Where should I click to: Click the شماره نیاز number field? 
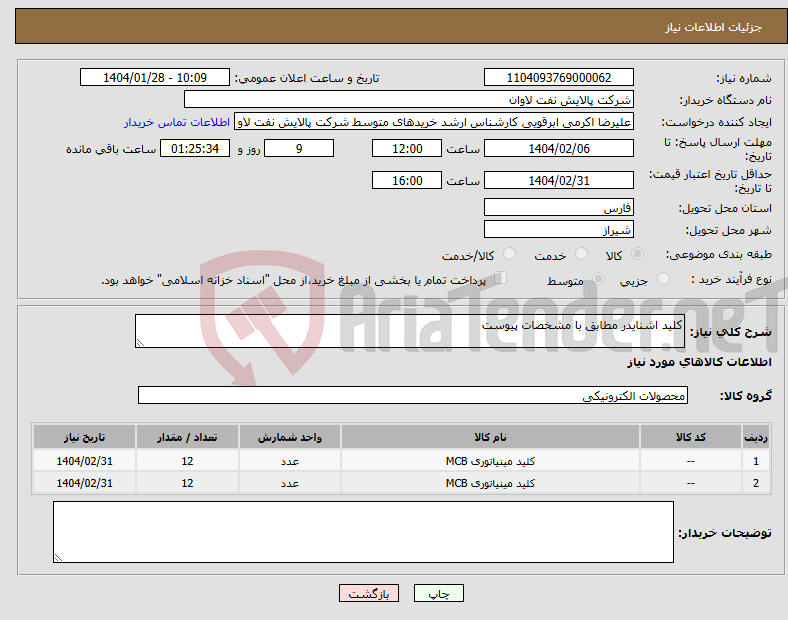558,78
